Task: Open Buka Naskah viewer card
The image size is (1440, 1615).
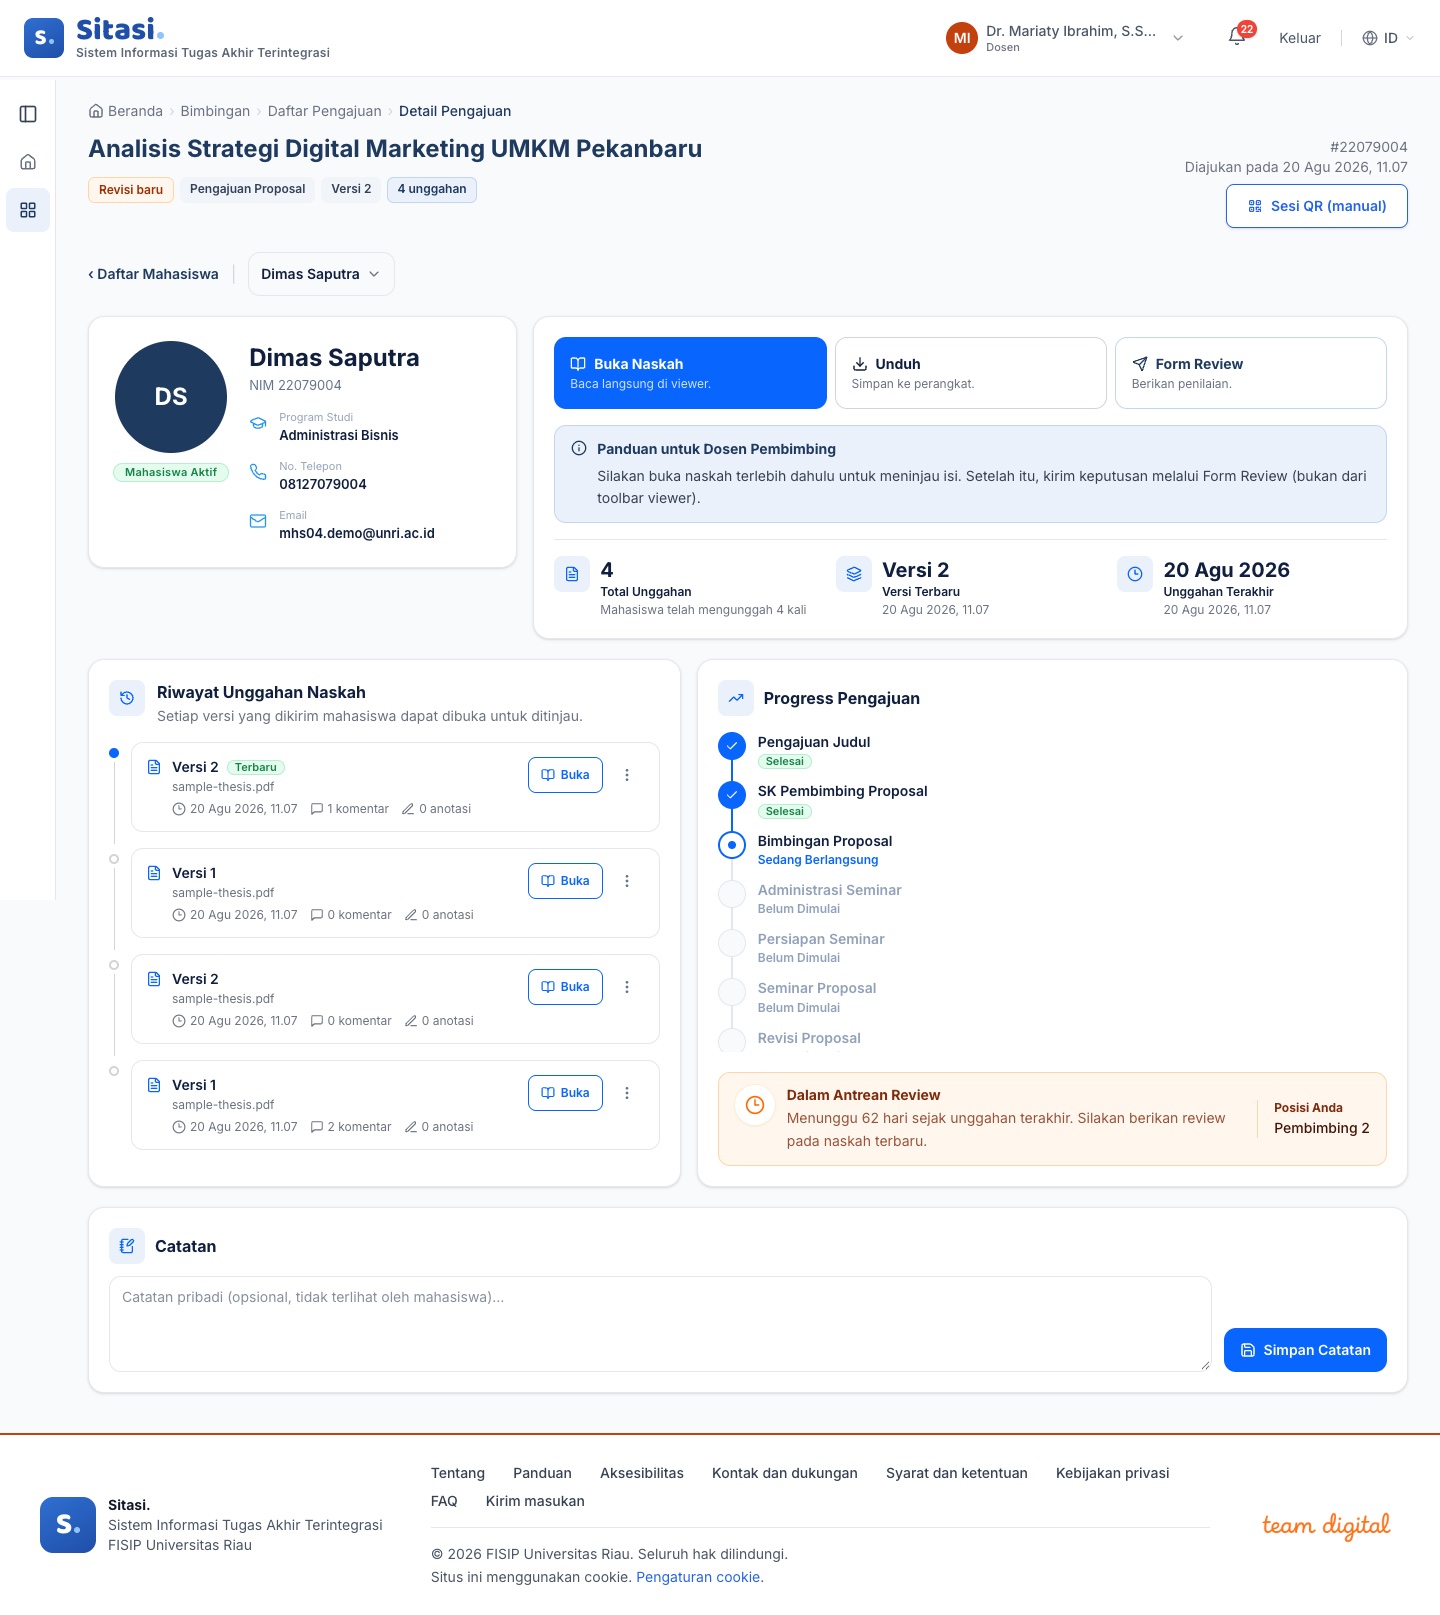Action: [690, 373]
